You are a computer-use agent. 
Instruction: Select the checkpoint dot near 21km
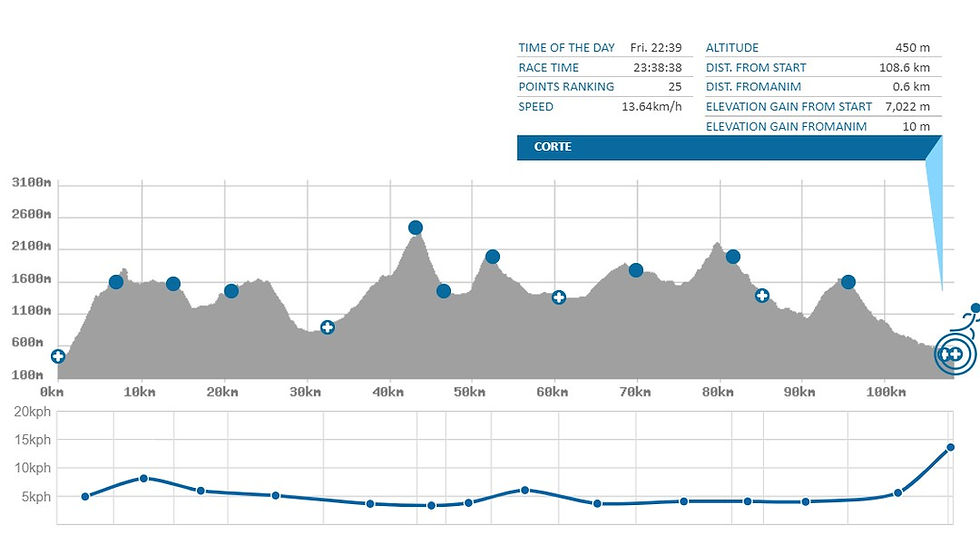point(231,291)
